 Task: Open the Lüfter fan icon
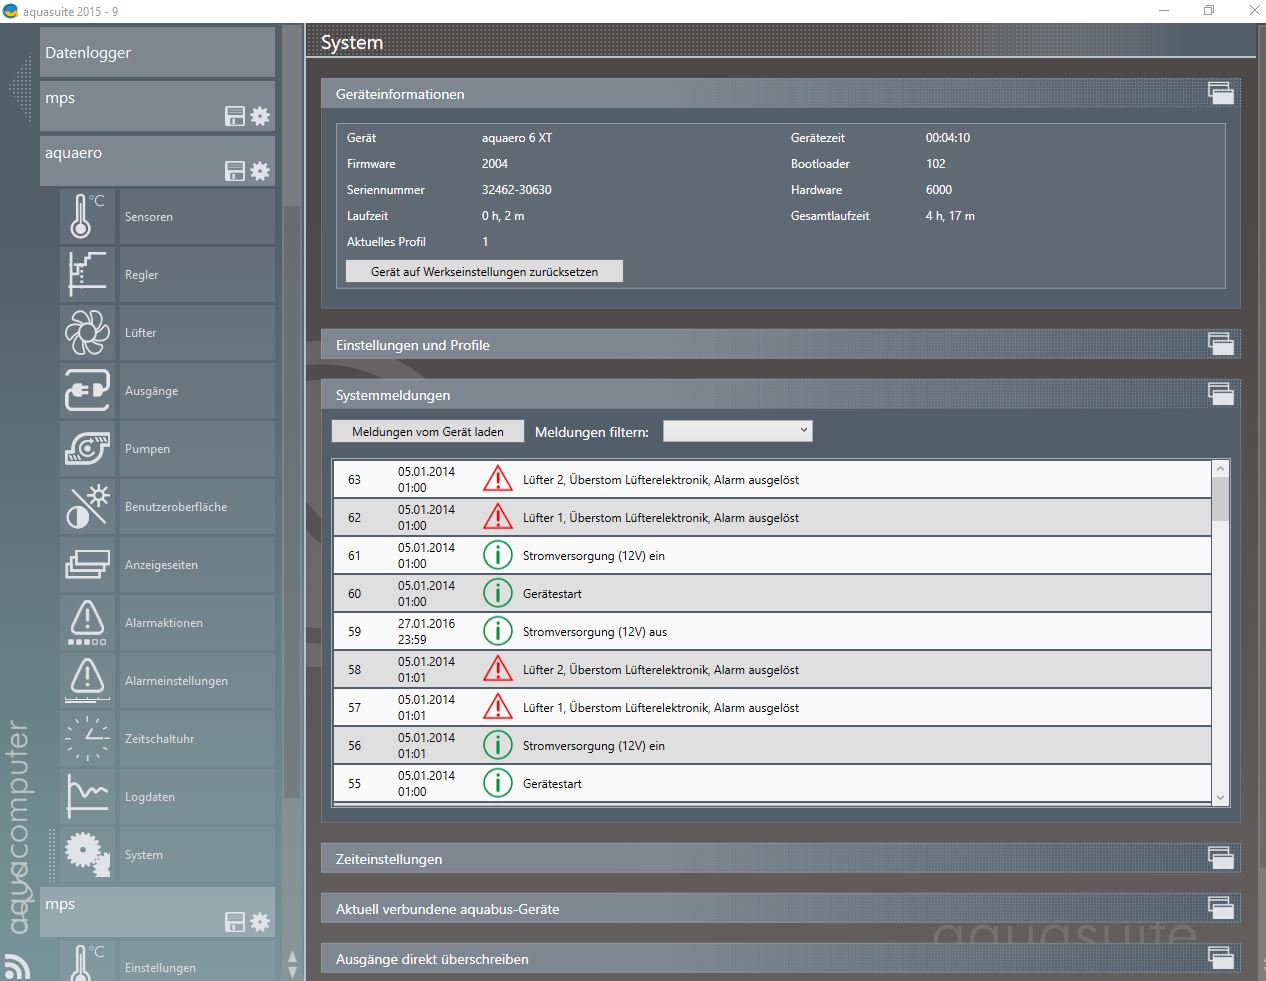pos(87,332)
